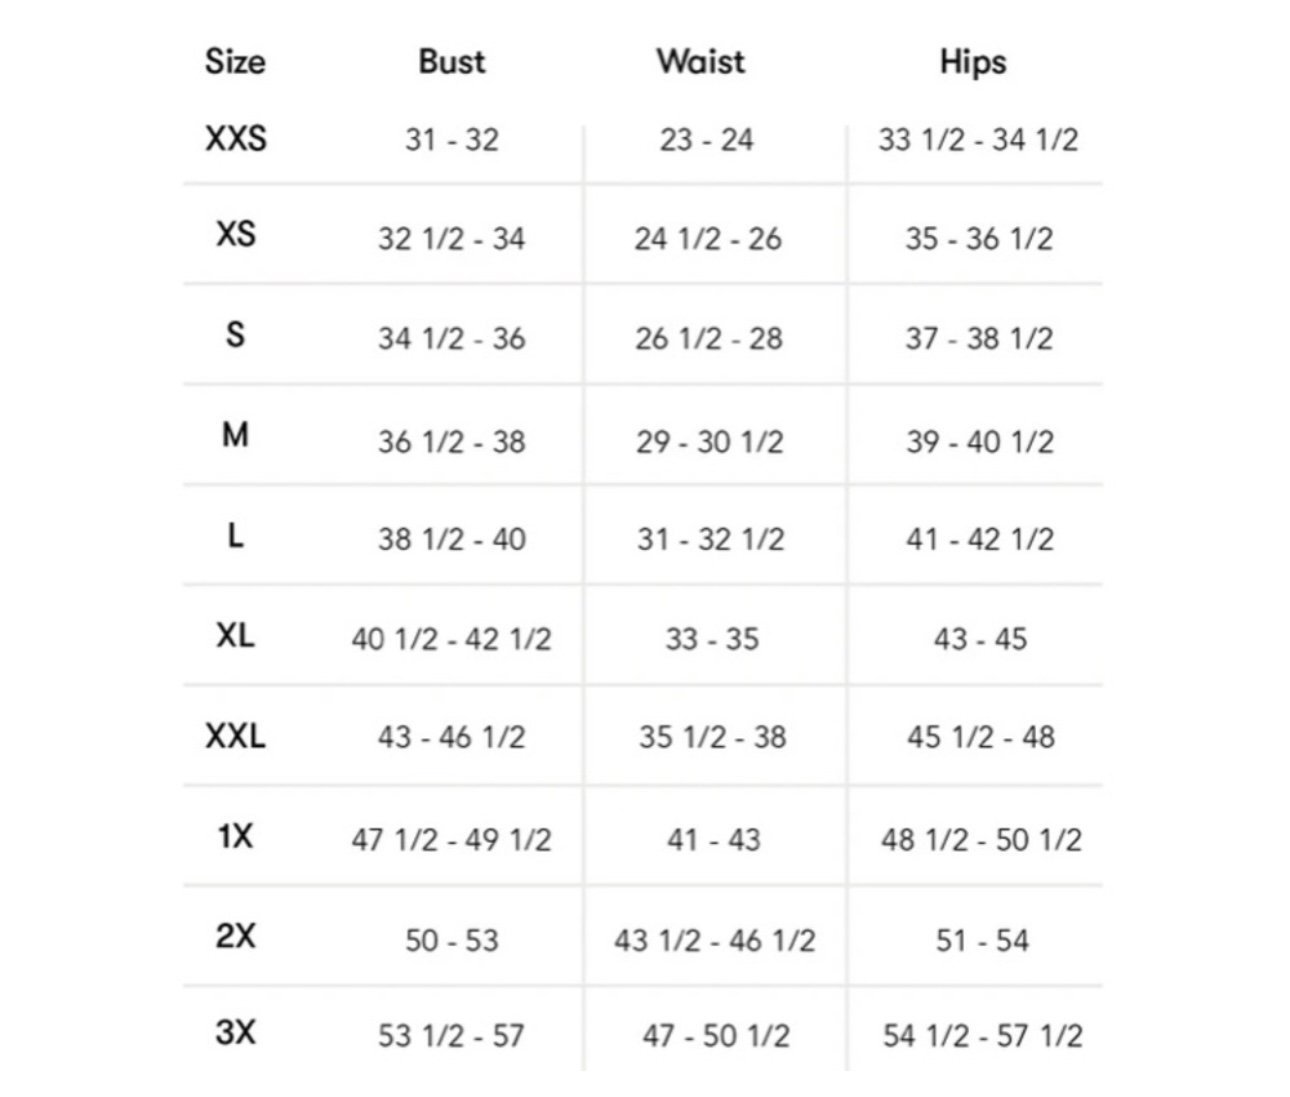
Task: Click the Size column header
Action: click(x=235, y=62)
